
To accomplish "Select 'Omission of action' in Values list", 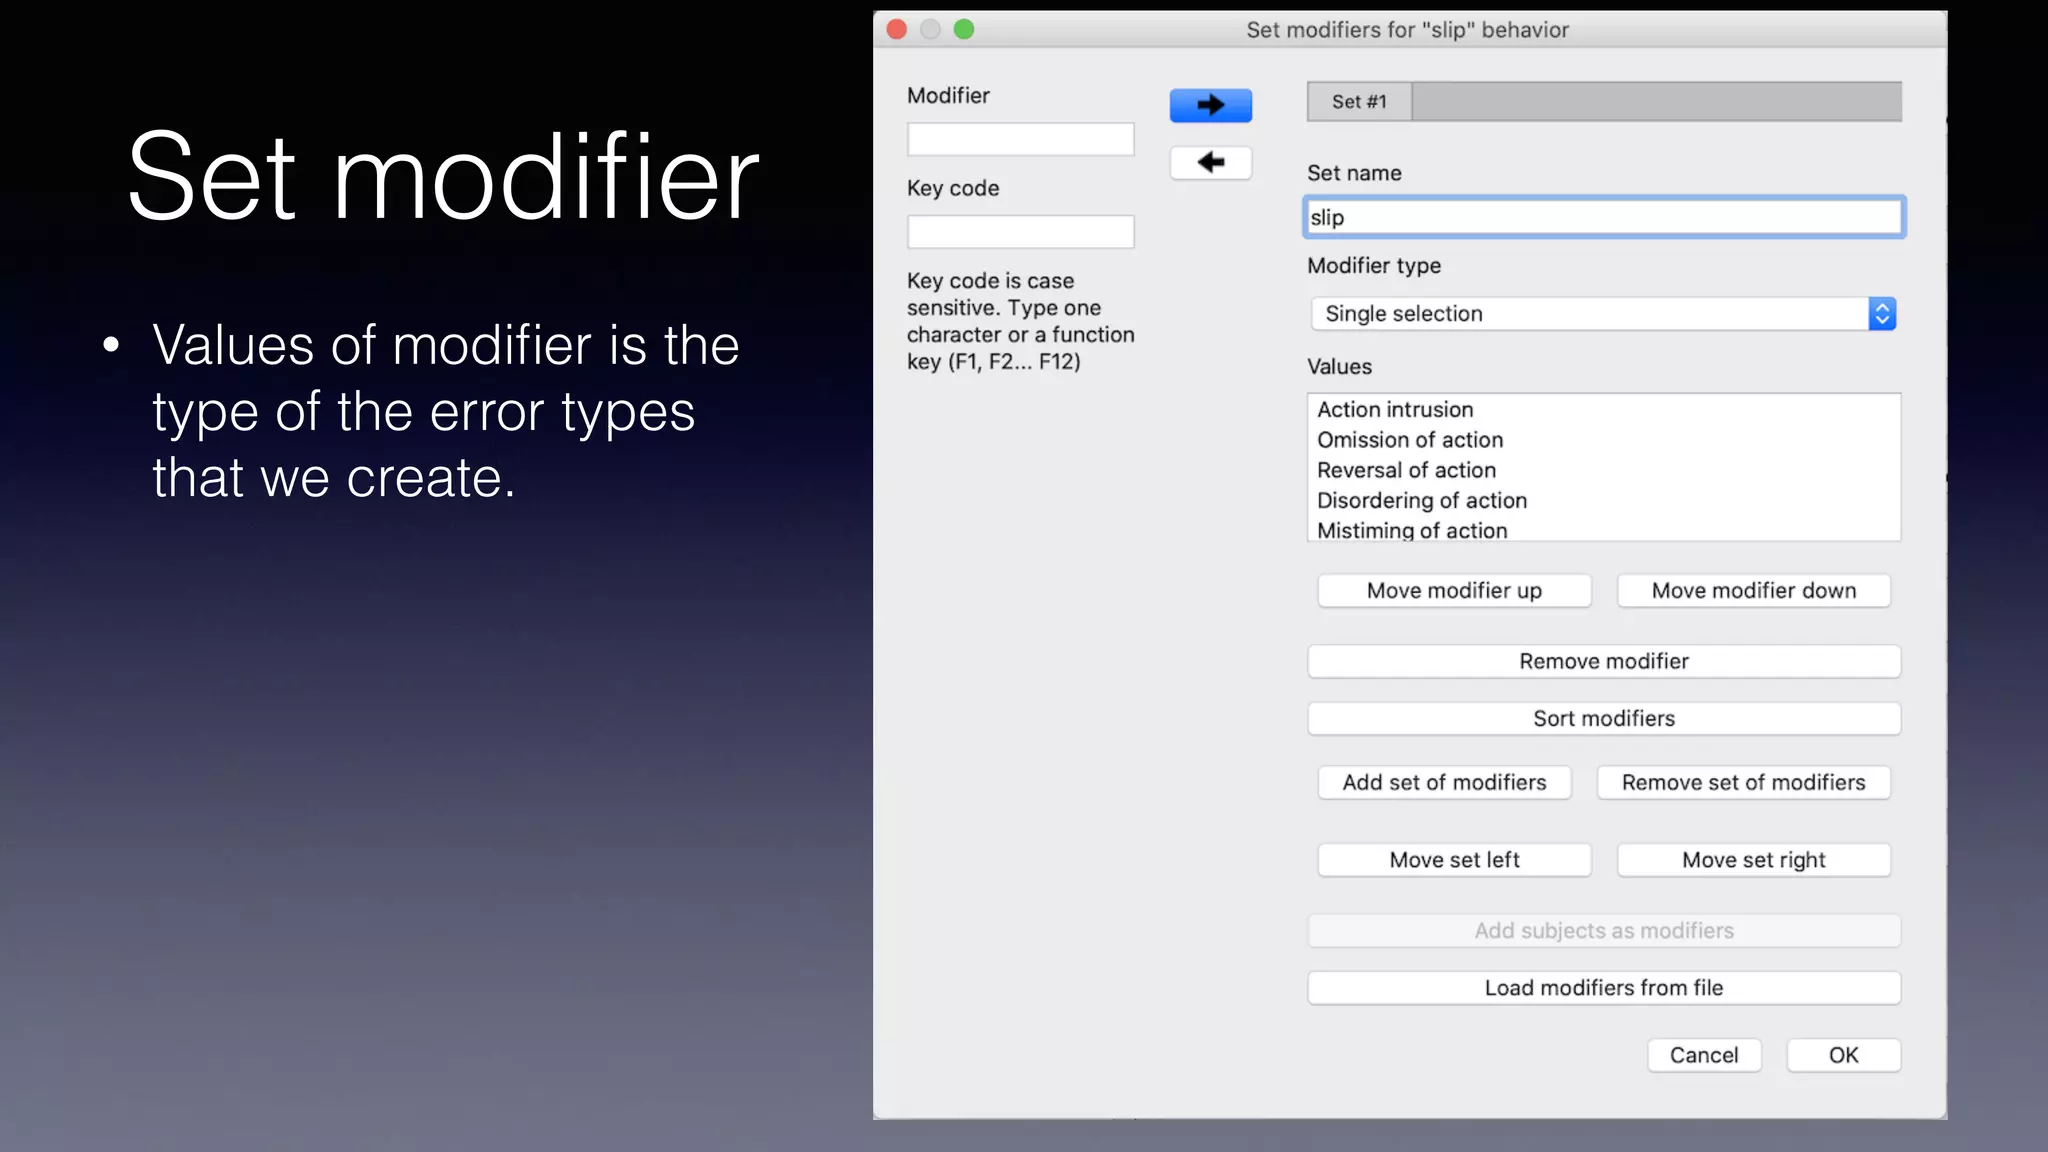I will click(1603, 440).
